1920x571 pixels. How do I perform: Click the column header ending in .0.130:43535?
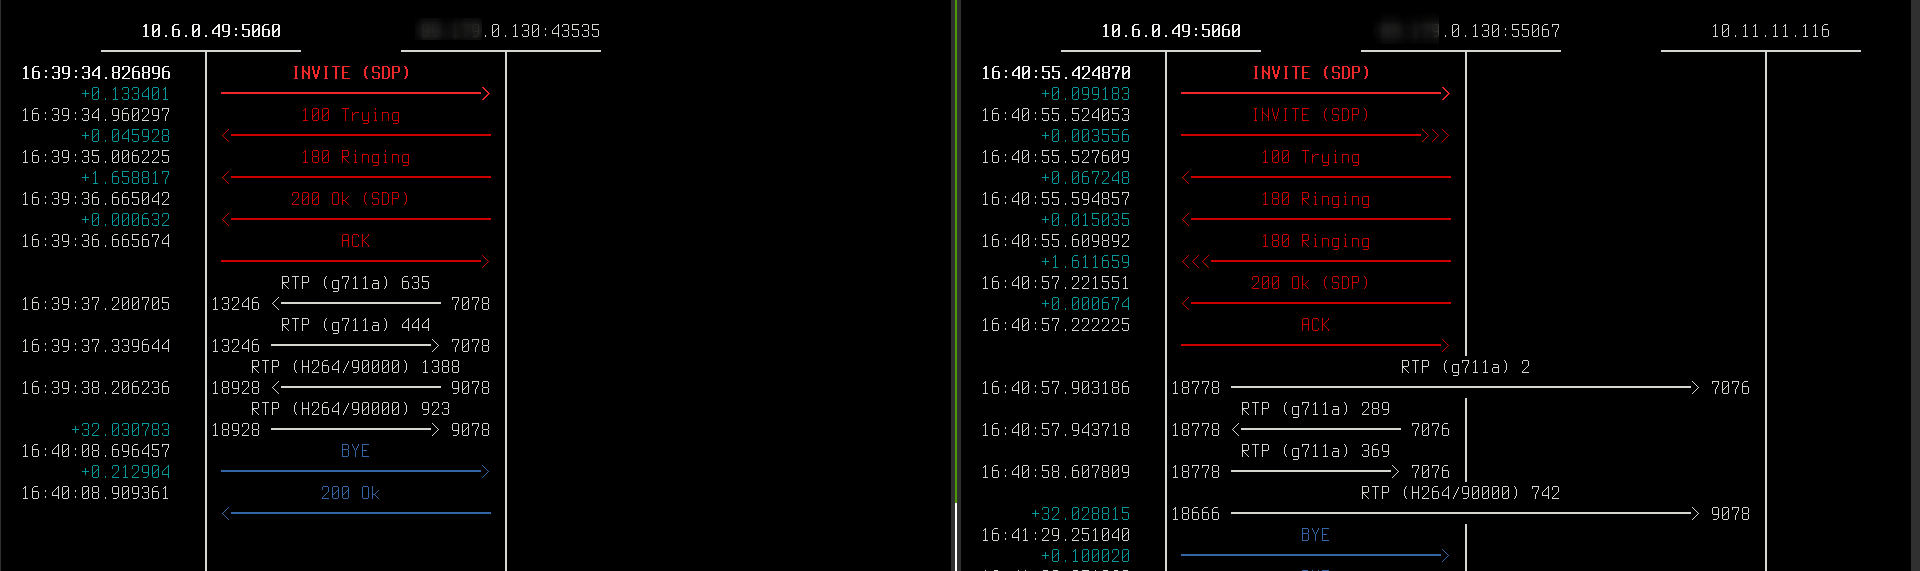pos(510,32)
